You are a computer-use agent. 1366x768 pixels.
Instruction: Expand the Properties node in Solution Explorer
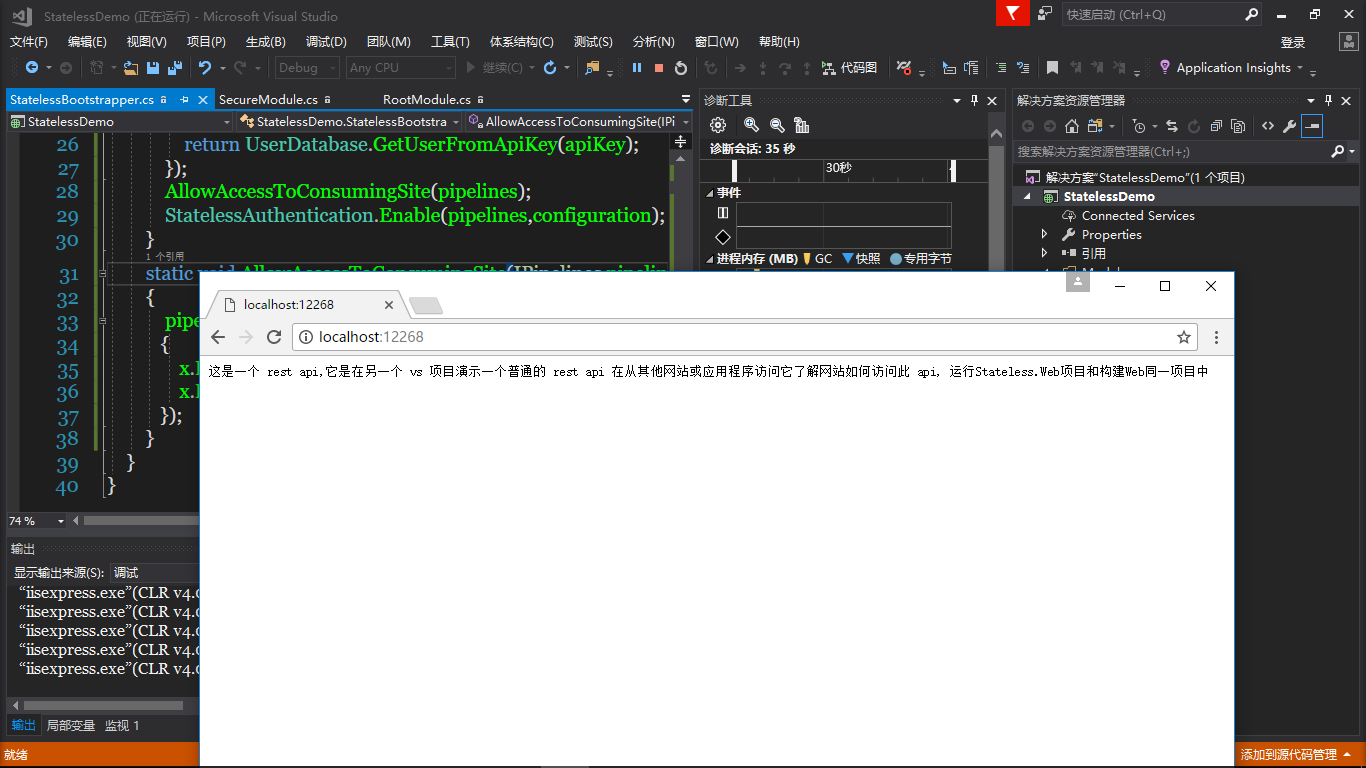tap(1045, 235)
